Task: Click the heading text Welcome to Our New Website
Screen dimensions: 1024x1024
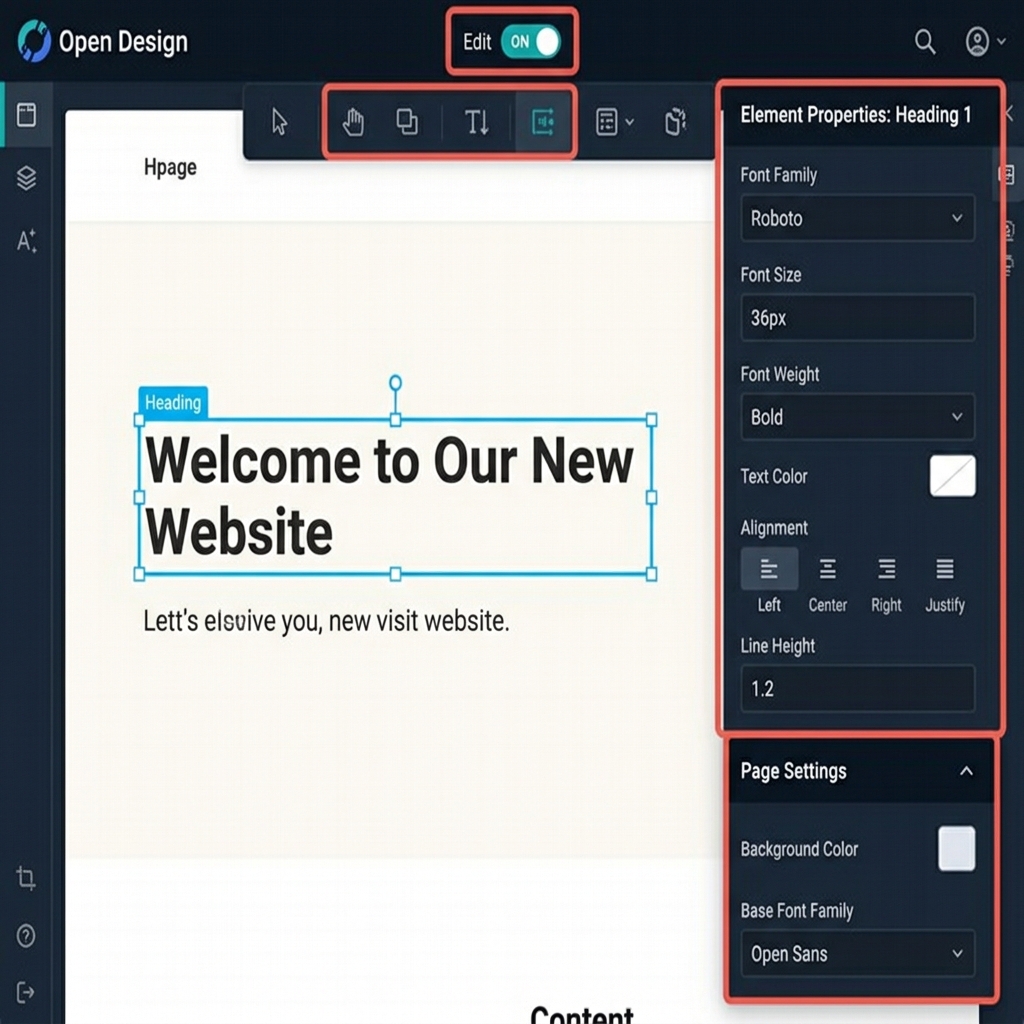Action: [x=389, y=496]
